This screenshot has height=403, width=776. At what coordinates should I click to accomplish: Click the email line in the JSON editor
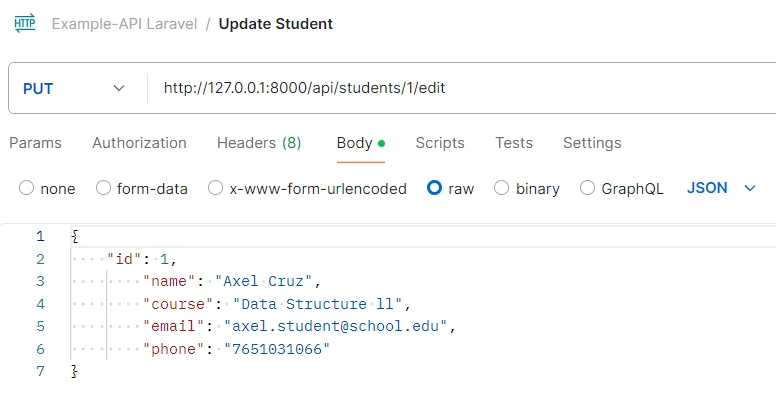300,326
